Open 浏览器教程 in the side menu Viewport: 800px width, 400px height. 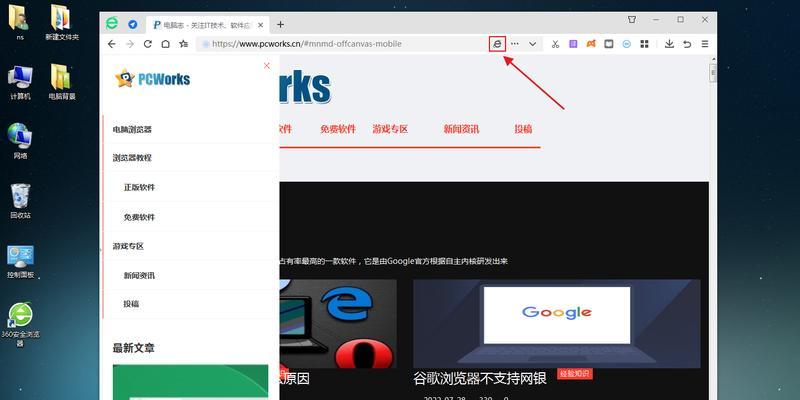click(132, 158)
